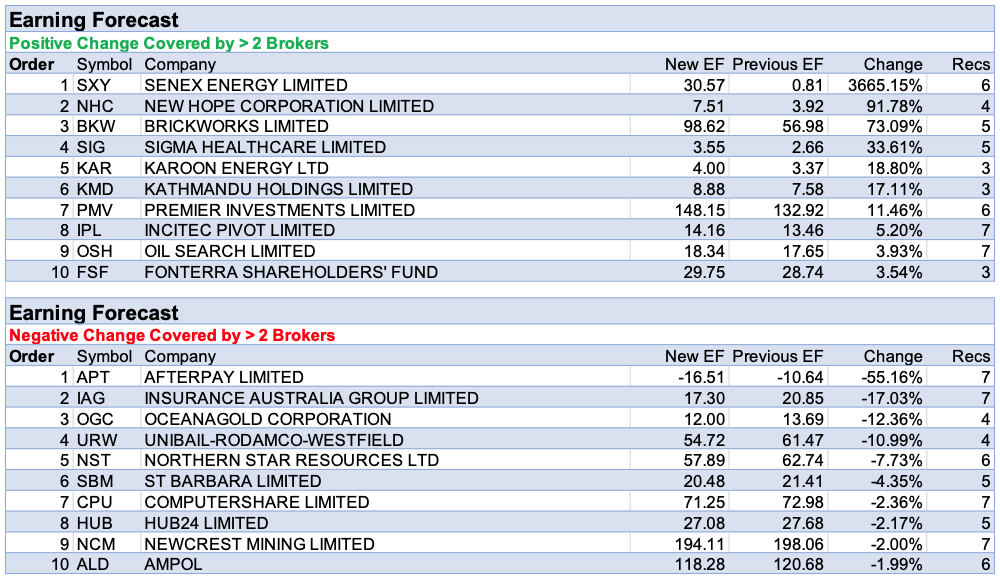The width and height of the screenshot is (1000, 579).
Task: Select the IAG symbol cell
Action: pyautogui.click(x=93, y=398)
